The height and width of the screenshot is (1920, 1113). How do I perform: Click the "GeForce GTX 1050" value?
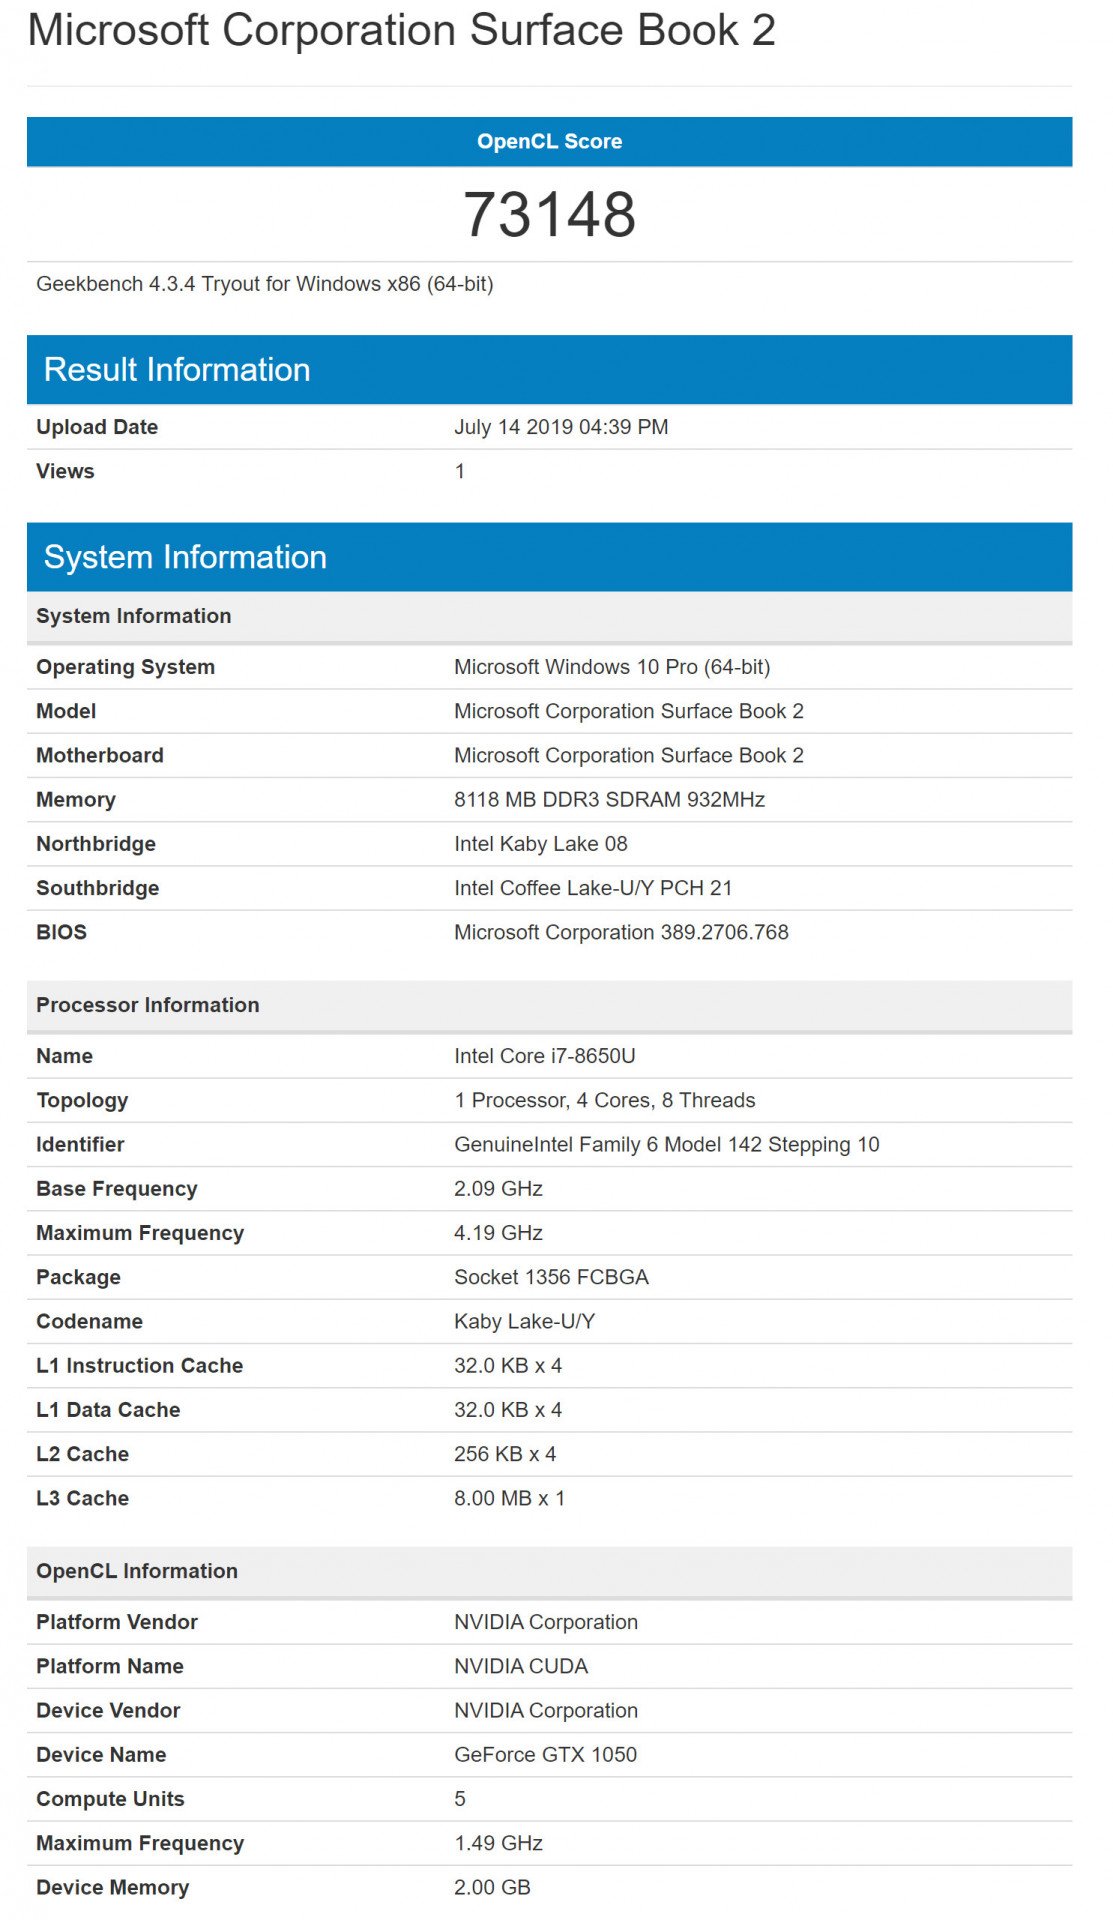pos(545,1754)
